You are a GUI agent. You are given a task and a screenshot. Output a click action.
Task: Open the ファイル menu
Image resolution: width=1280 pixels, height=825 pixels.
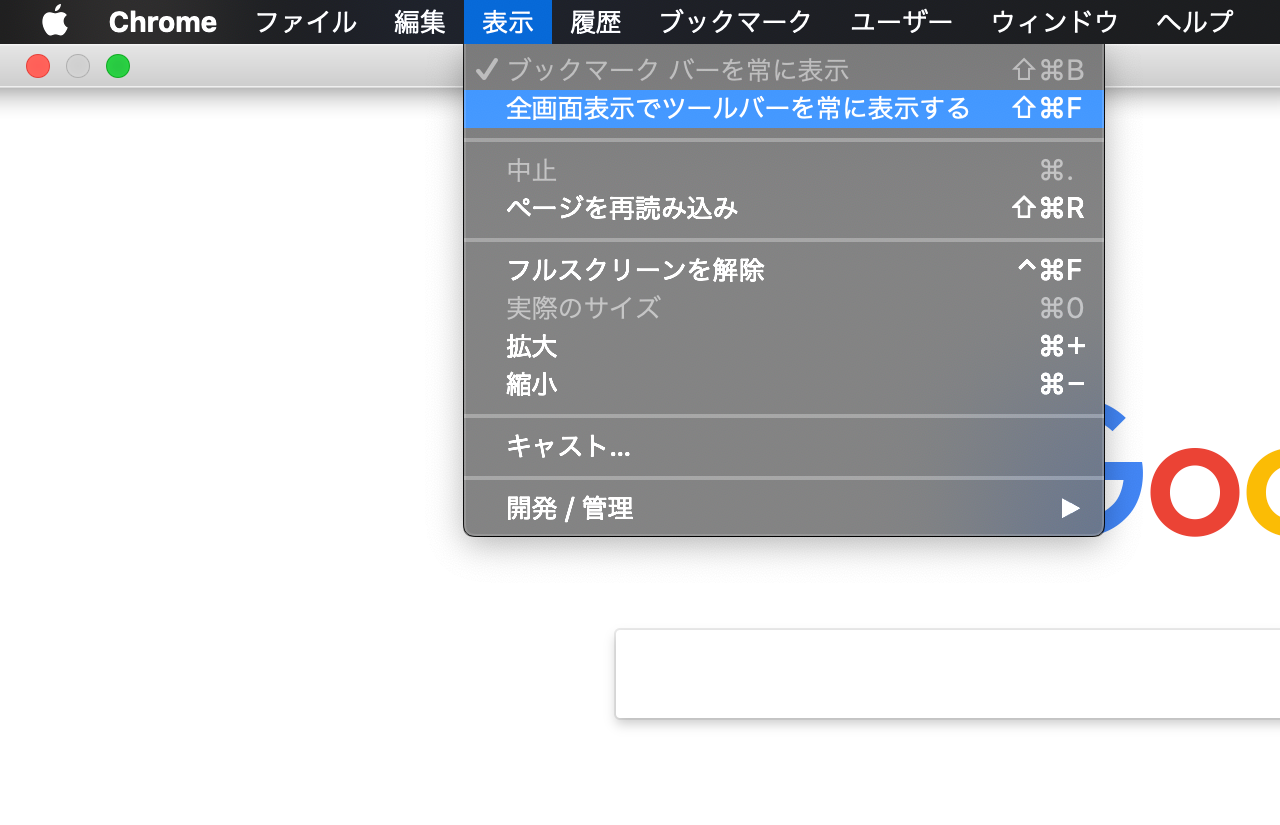pyautogui.click(x=305, y=21)
